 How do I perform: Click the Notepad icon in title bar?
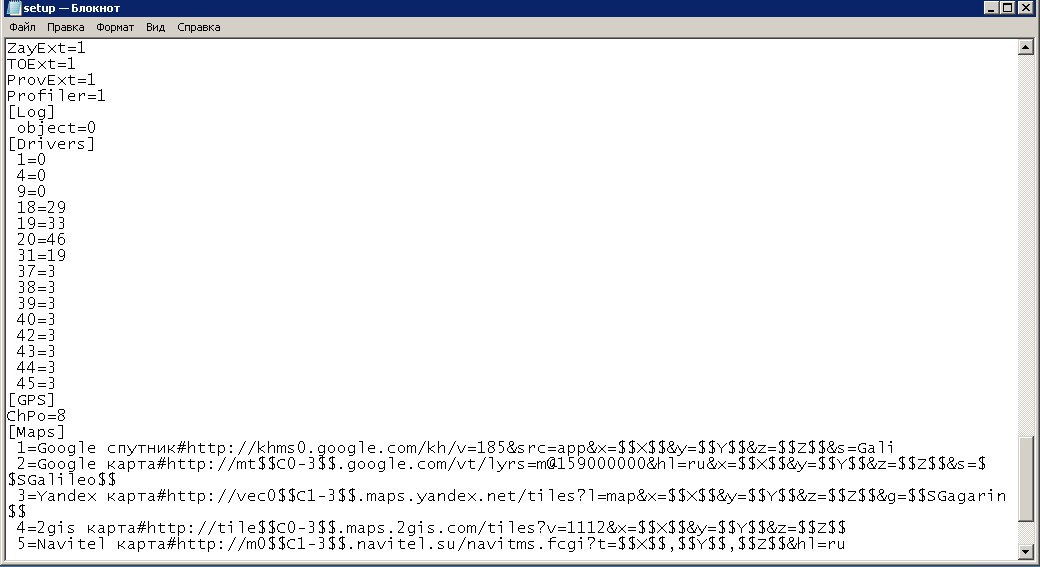click(13, 8)
